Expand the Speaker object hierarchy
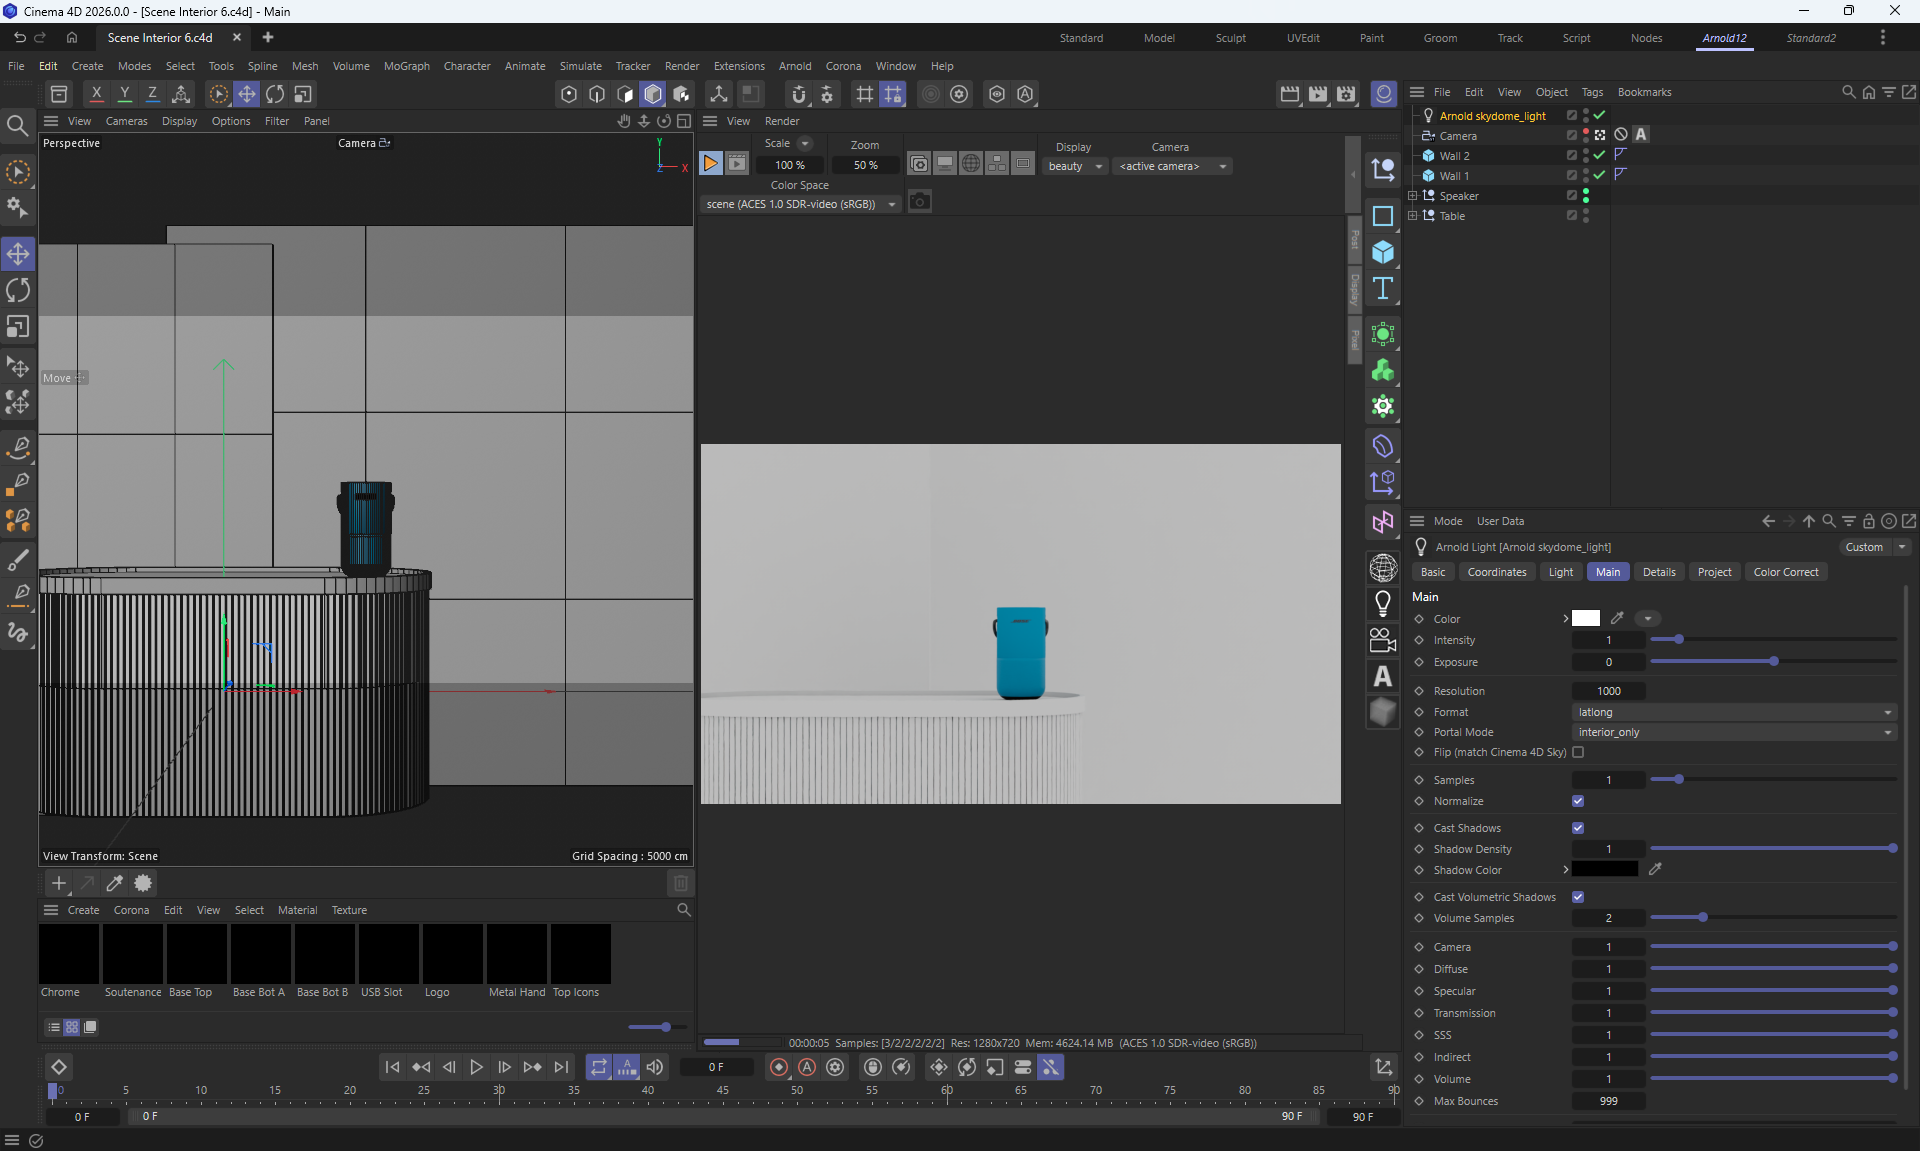This screenshot has height=1151, width=1920. pyautogui.click(x=1413, y=196)
